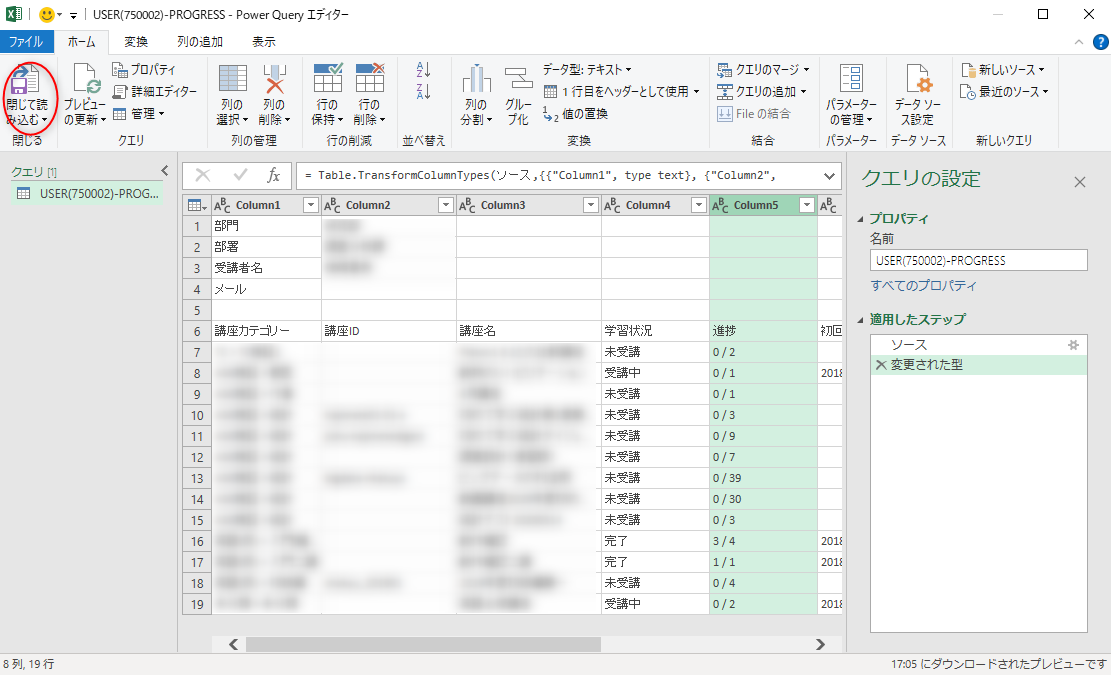
Task: Switch to the 変換 tab
Action: pos(136,42)
